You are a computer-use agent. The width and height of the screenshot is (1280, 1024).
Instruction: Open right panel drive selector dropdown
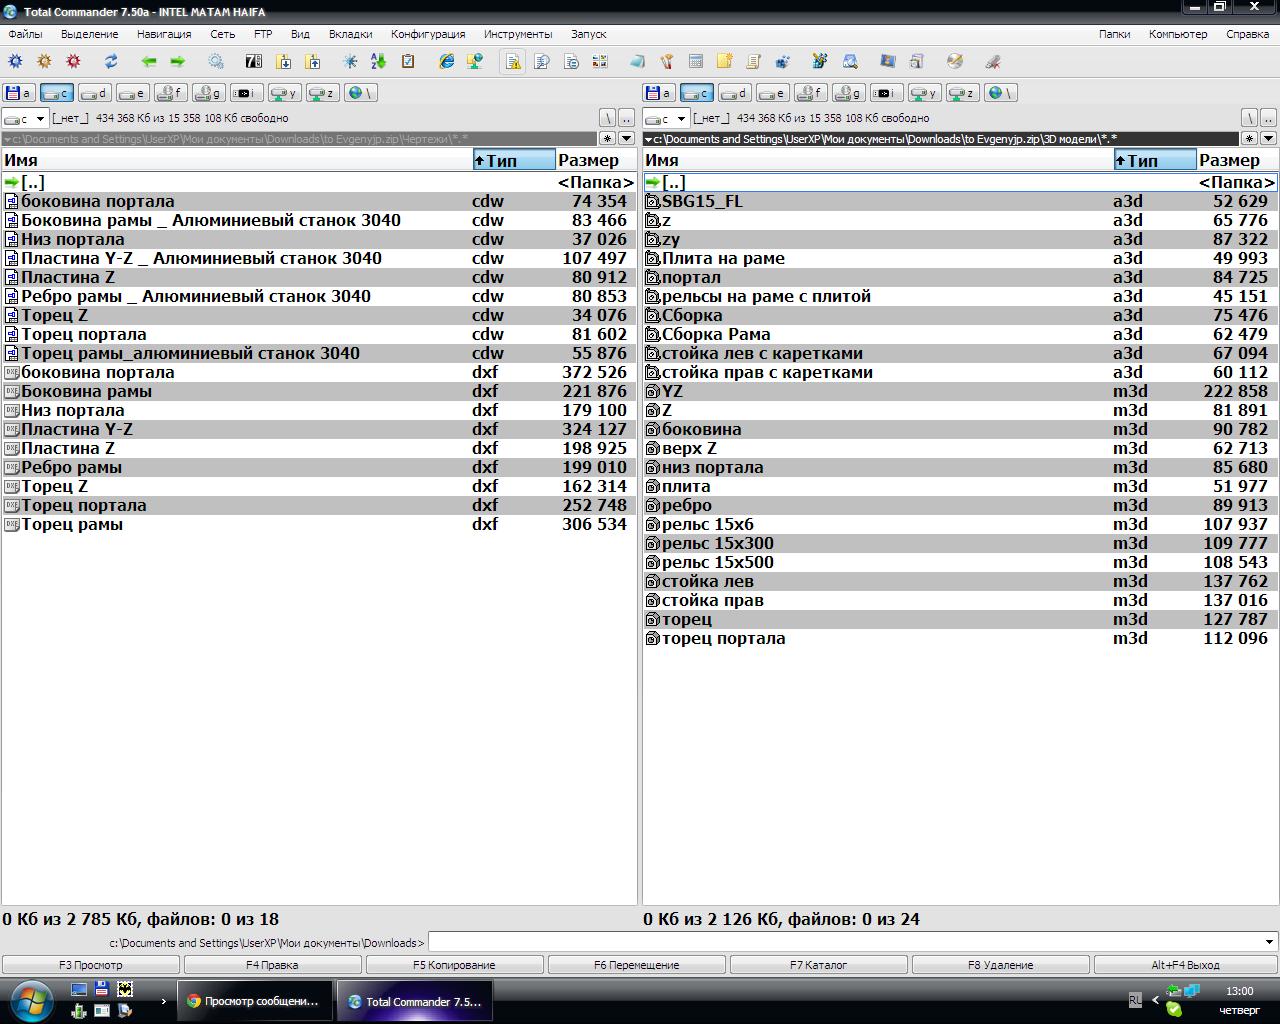666,119
